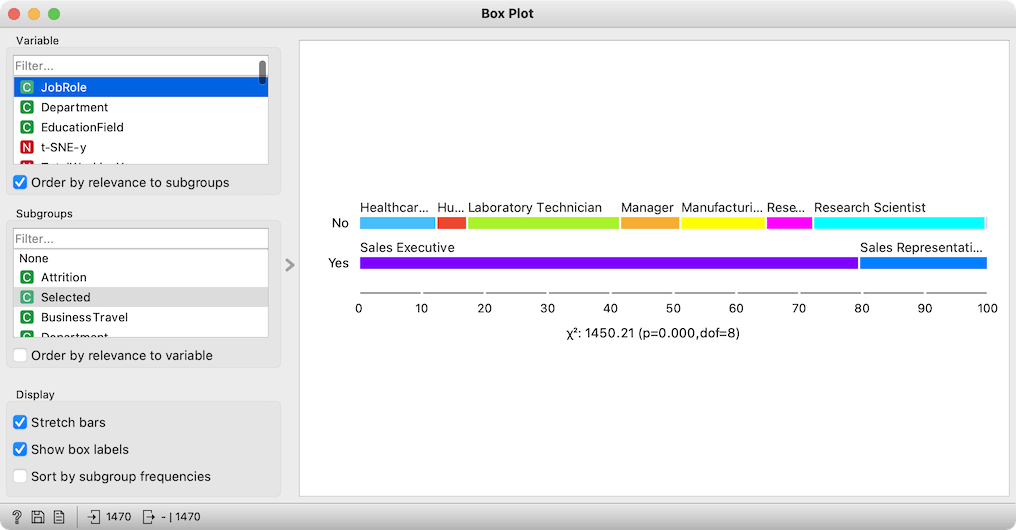The image size is (1016, 530).
Task: Click the categorical icon beside EducationField
Action: point(27,127)
